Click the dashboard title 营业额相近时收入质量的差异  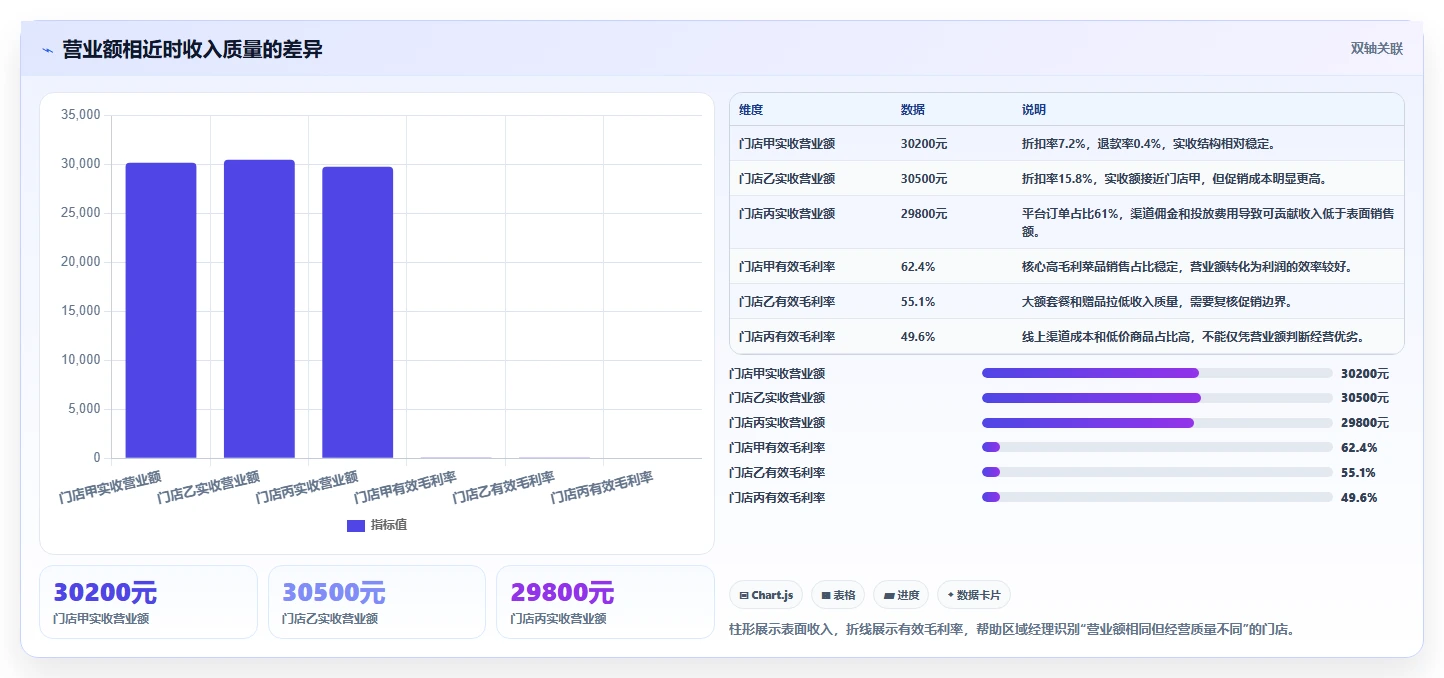pos(192,49)
